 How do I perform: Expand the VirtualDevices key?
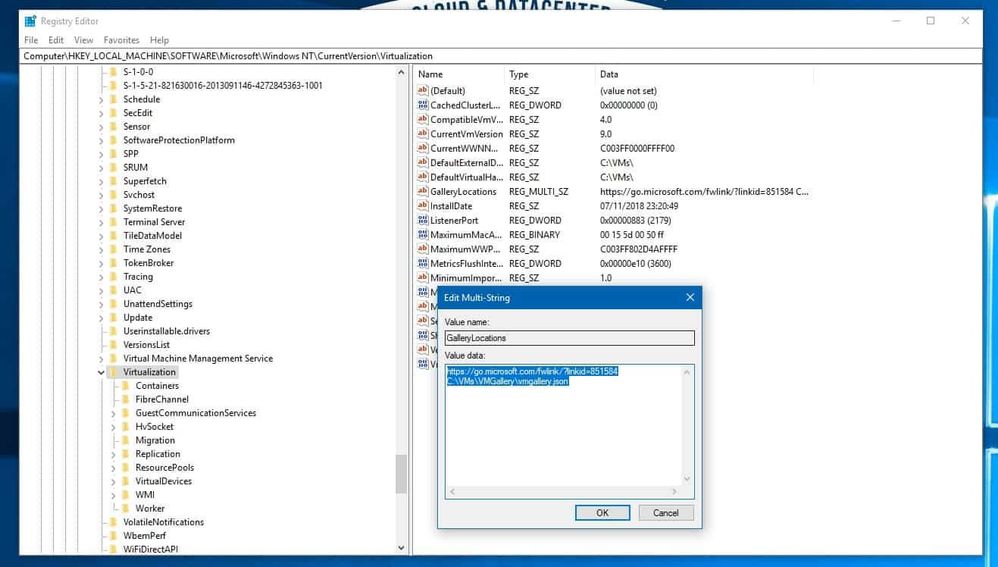click(113, 482)
